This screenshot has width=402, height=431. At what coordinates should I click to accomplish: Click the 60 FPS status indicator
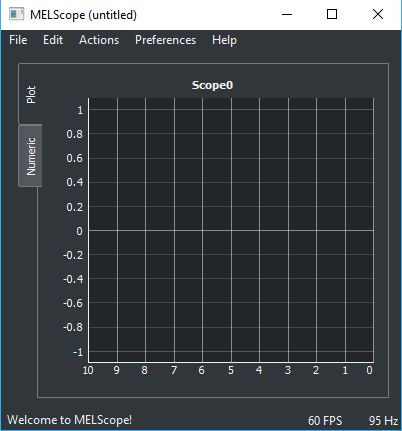(325, 420)
